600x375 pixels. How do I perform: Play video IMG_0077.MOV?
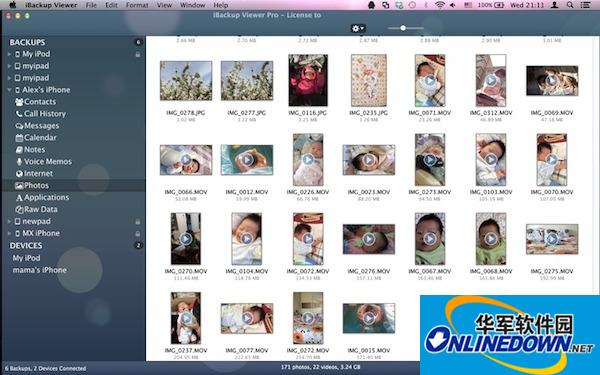point(247,318)
